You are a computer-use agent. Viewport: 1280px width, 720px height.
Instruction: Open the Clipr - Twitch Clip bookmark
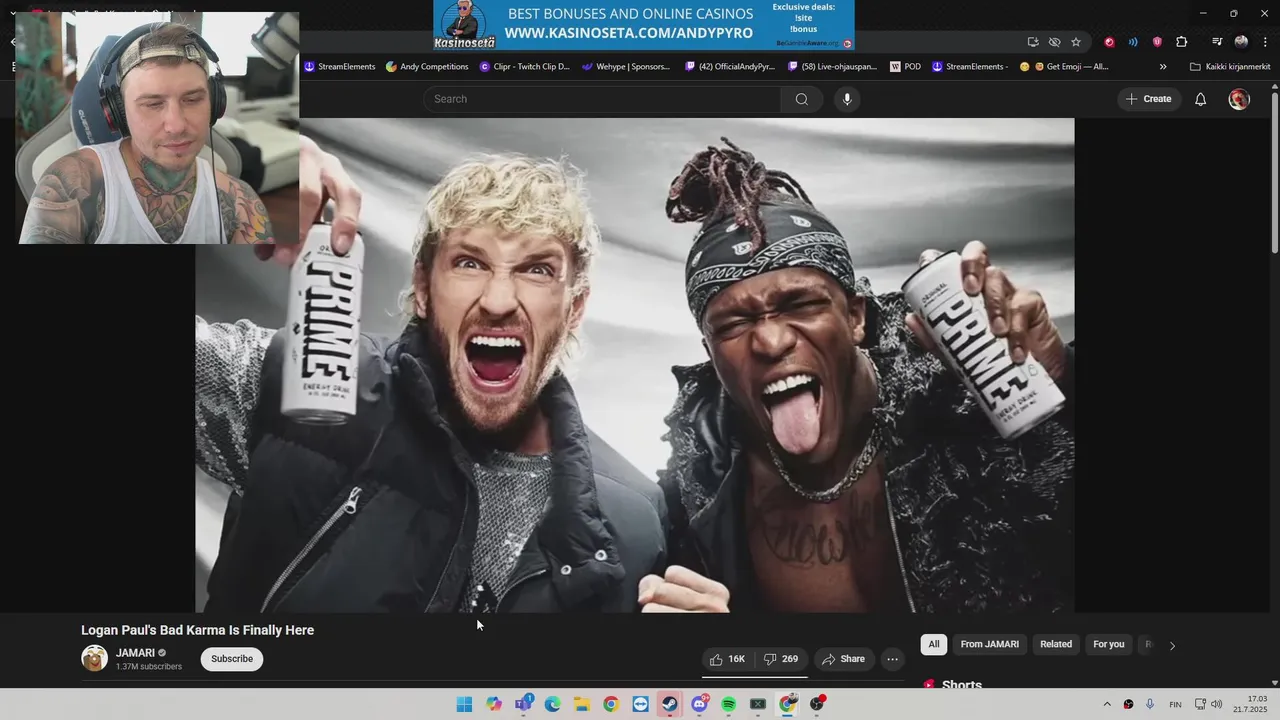(x=525, y=67)
